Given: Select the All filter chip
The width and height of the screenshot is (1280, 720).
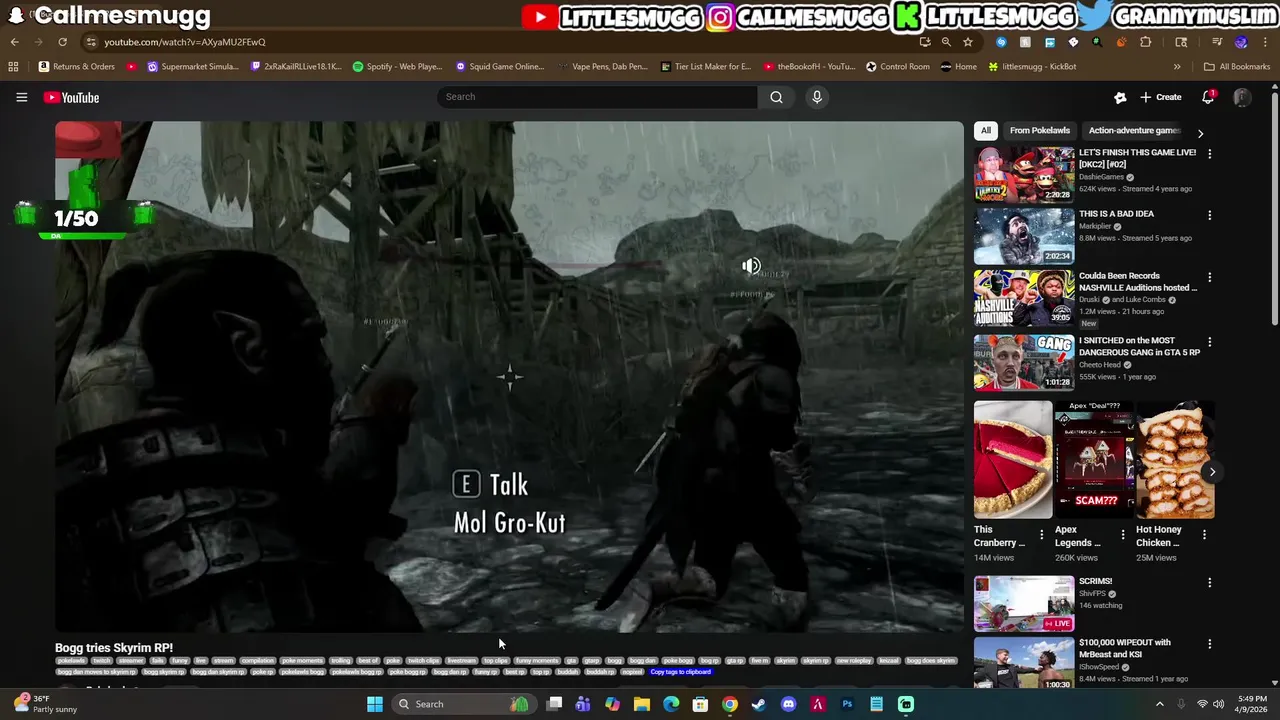Looking at the screenshot, I should click(985, 130).
